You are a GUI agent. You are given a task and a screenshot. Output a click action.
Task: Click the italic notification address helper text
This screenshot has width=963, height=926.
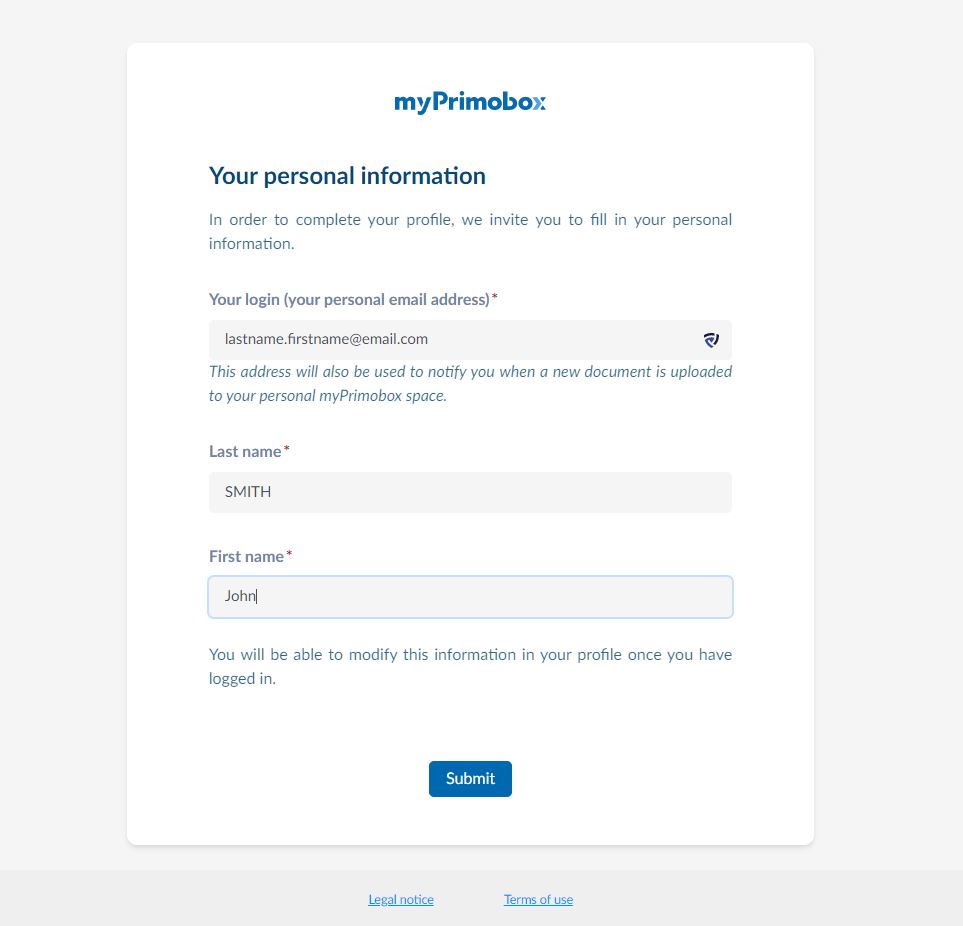click(x=470, y=383)
